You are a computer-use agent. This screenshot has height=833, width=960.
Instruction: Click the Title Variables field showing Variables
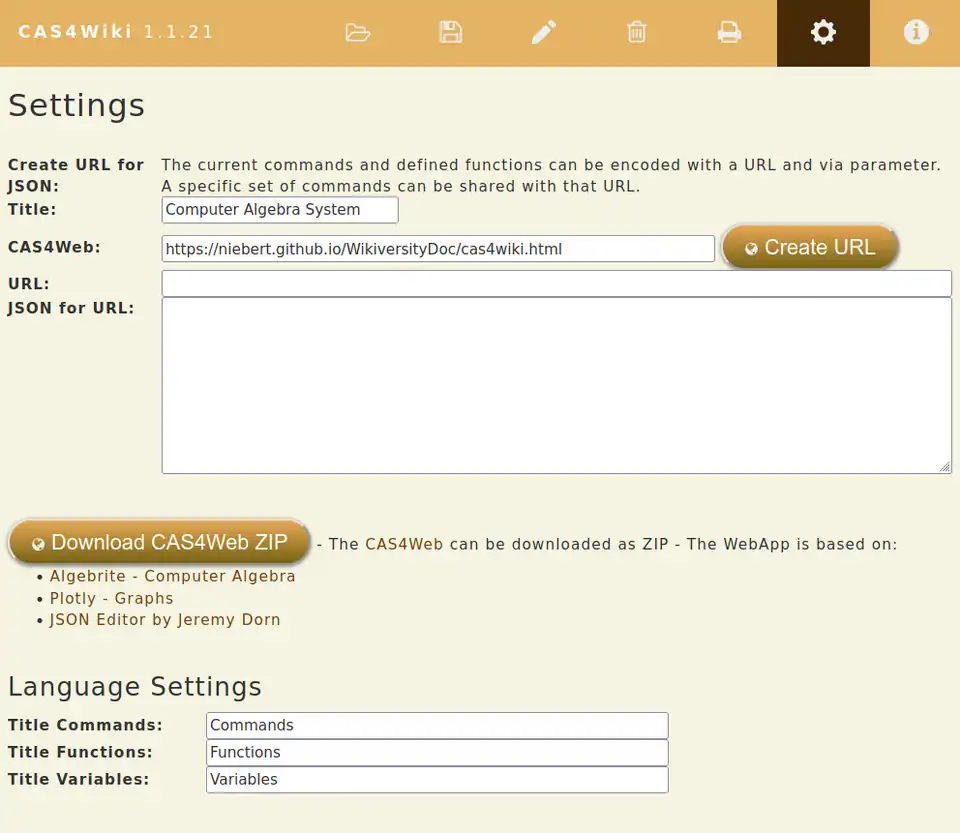point(436,779)
